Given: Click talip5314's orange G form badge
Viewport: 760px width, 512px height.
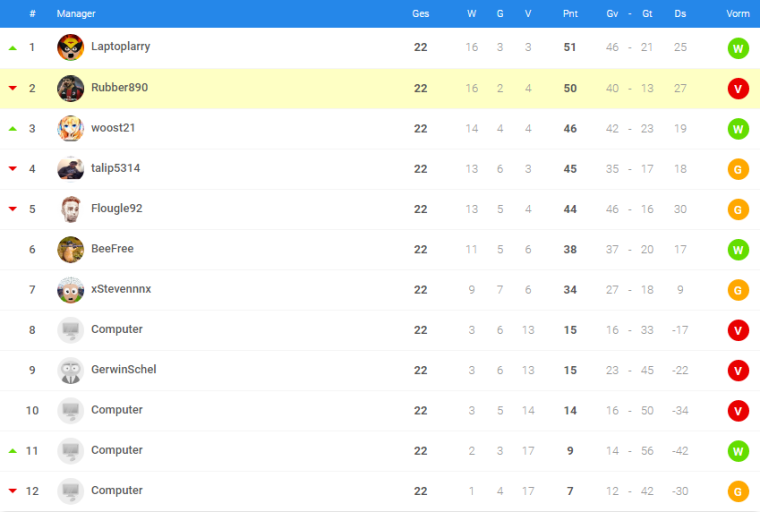Looking at the screenshot, I should [738, 169].
